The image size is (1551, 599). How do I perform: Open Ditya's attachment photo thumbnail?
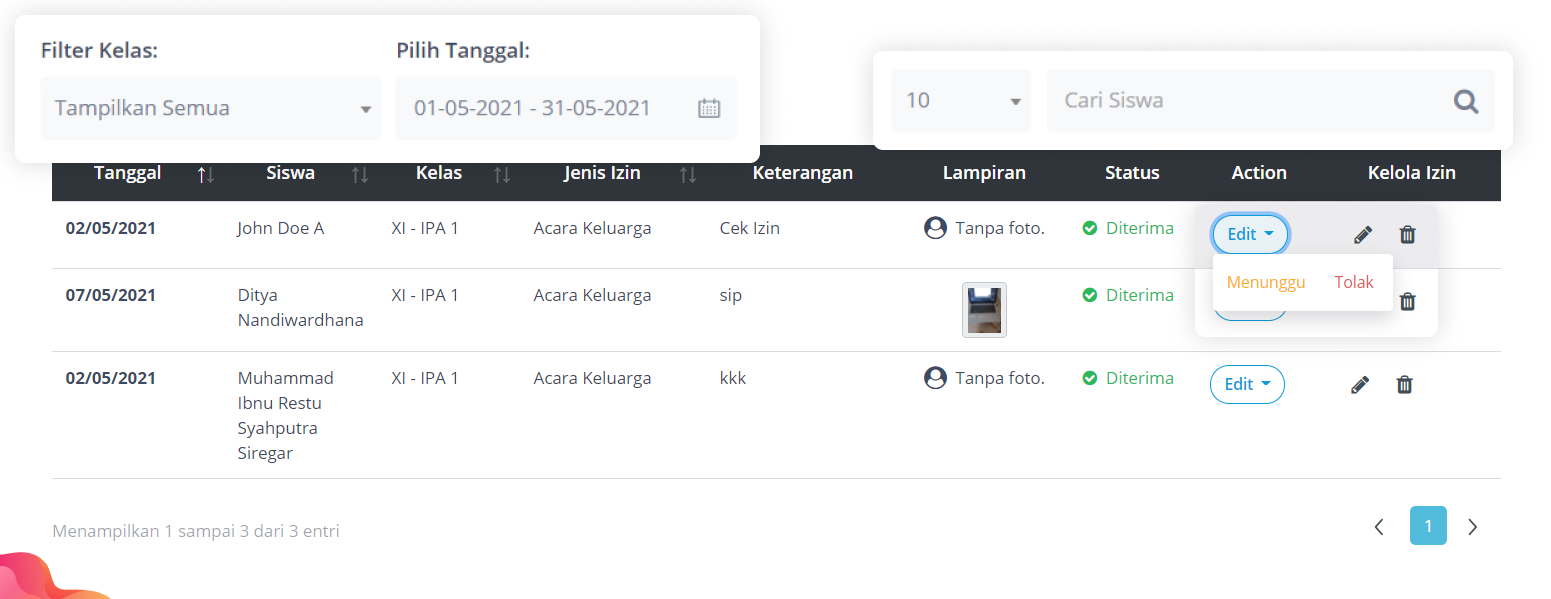tap(984, 310)
